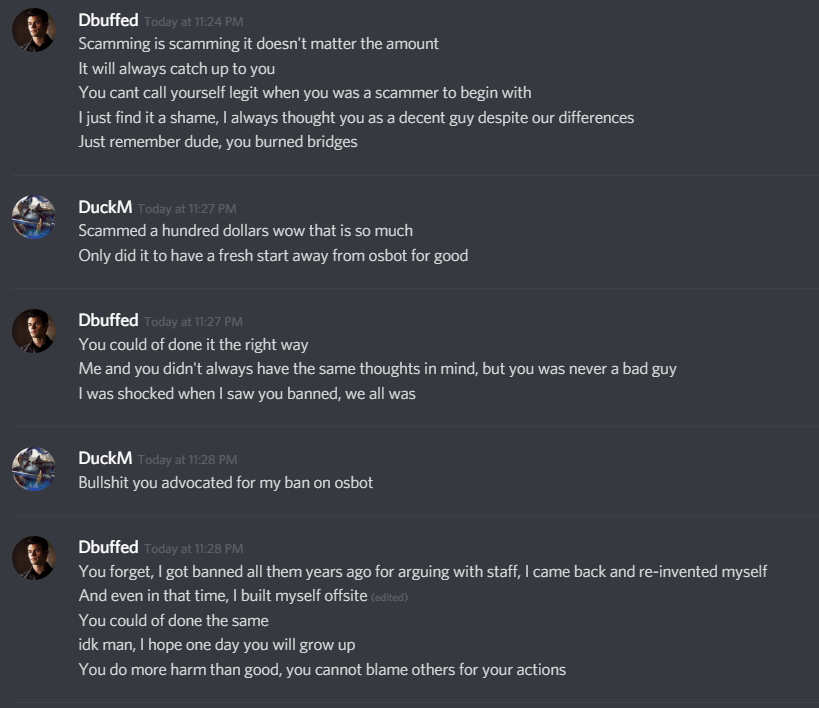Click the 'Today at 11:24 PM' timestamp

194,22
